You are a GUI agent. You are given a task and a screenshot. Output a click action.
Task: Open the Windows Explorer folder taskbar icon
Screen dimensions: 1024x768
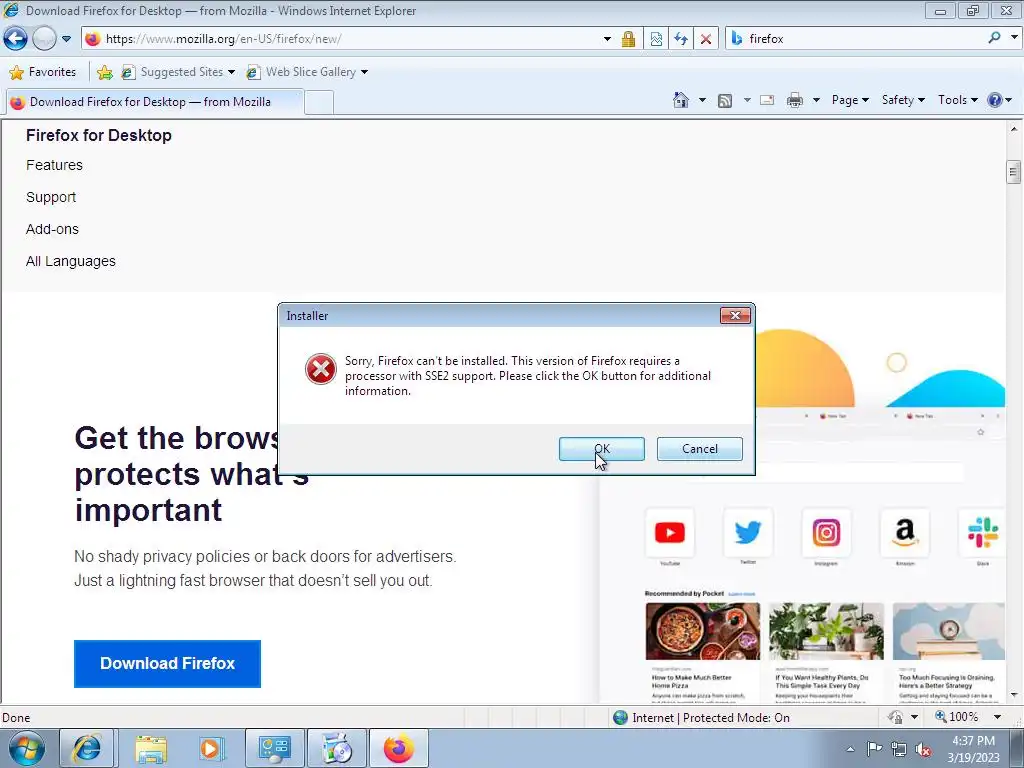tap(151, 748)
